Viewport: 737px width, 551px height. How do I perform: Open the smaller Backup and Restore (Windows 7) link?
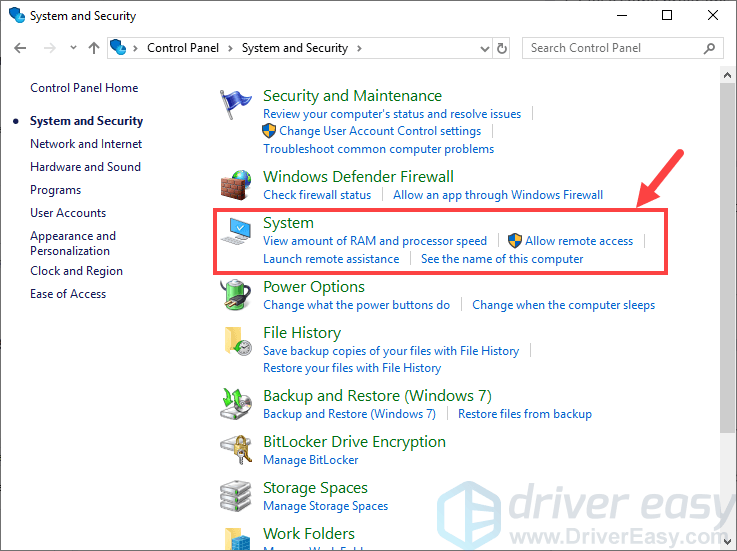[x=349, y=414]
